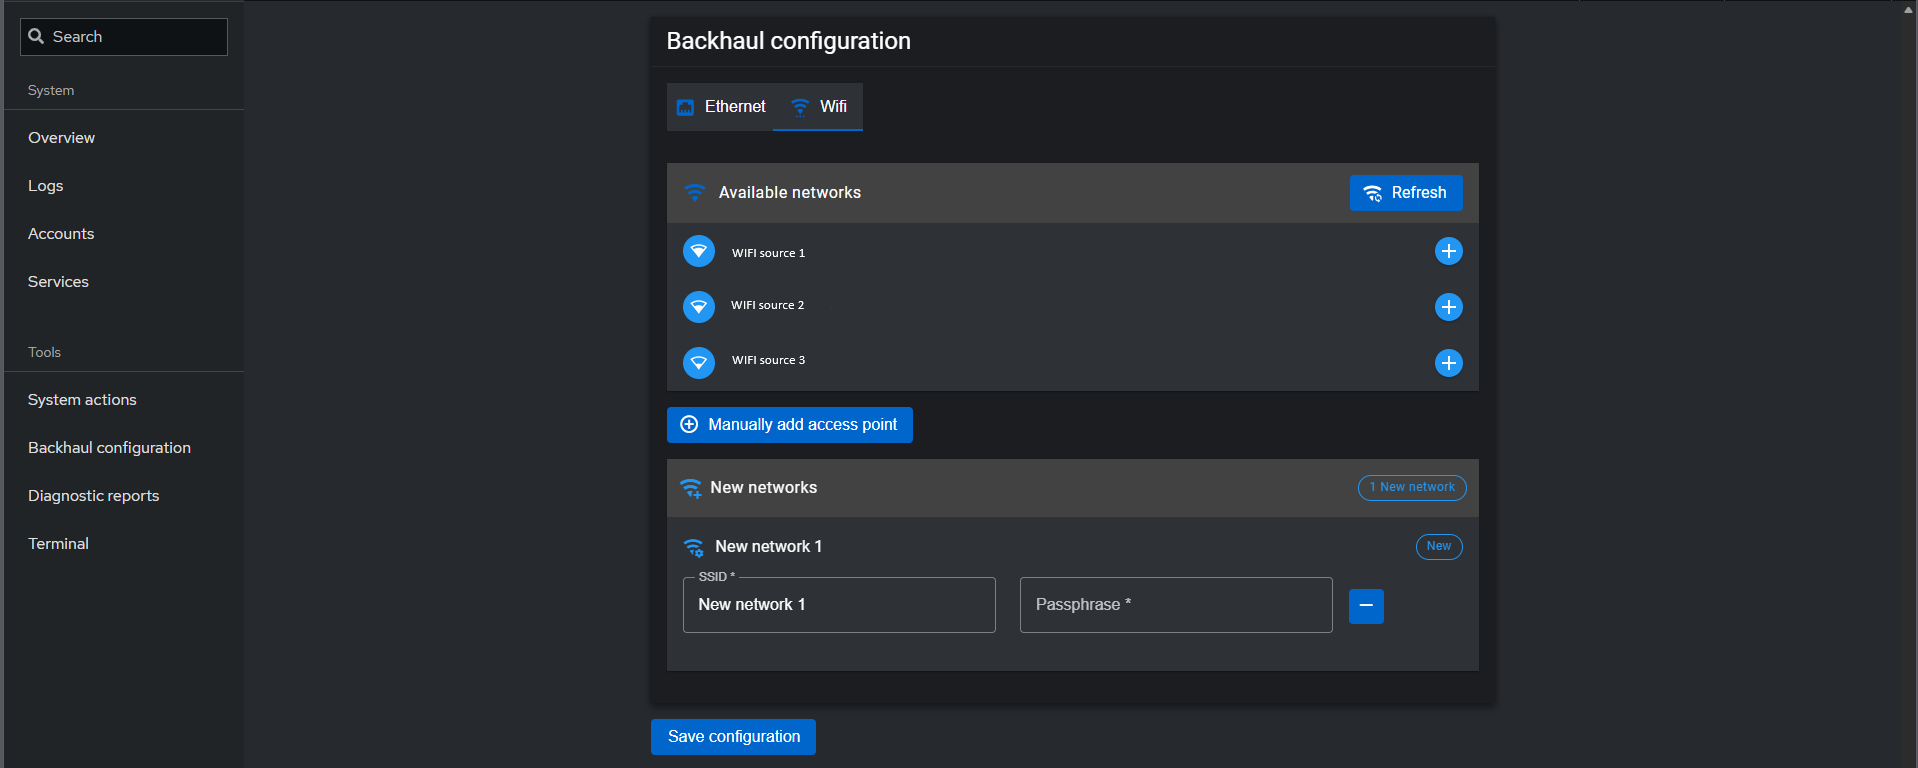The height and width of the screenshot is (768, 1918).
Task: Focus the Search field
Action: (124, 37)
